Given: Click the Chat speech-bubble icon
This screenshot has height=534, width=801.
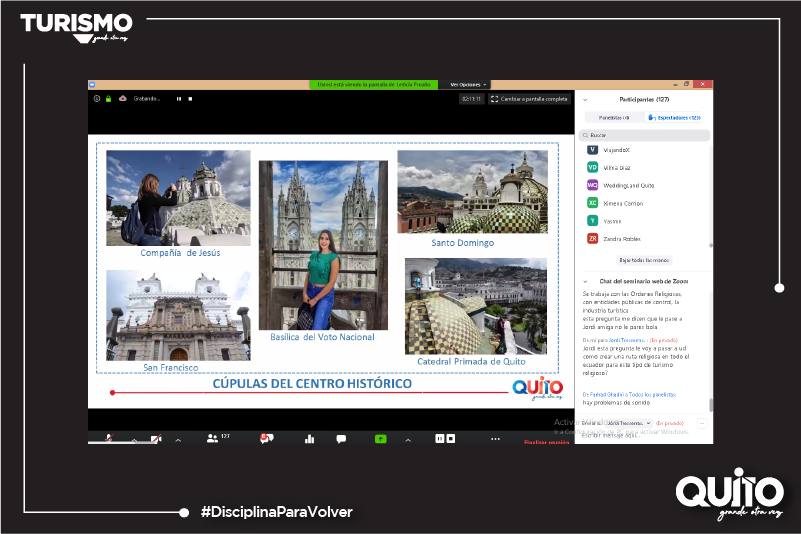Looking at the screenshot, I should click(x=341, y=438).
